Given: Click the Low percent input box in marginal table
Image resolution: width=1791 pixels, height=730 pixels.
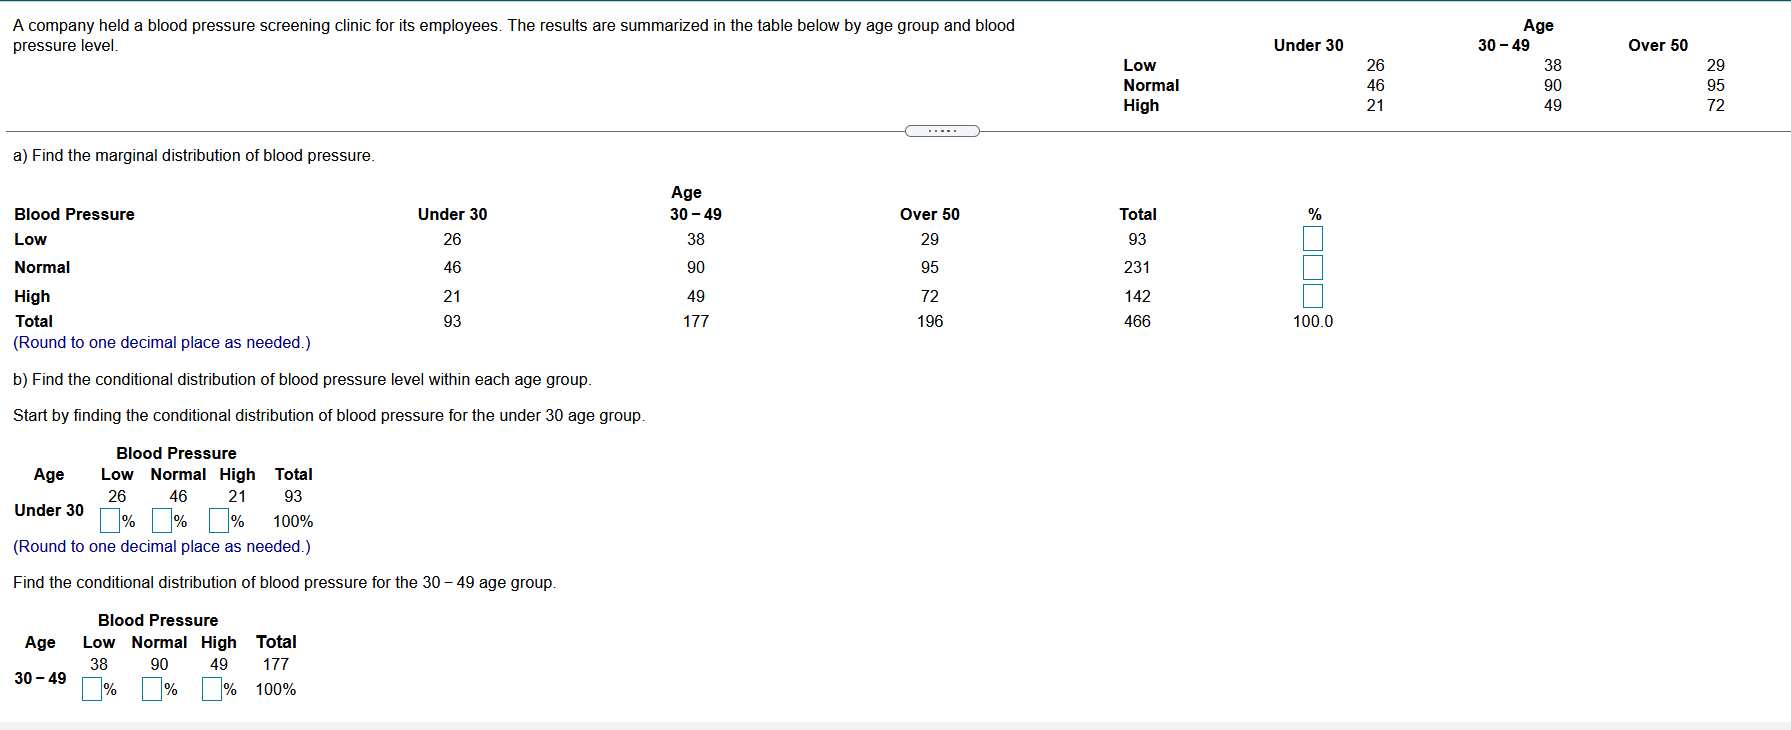Looking at the screenshot, I should pos(1313,239).
